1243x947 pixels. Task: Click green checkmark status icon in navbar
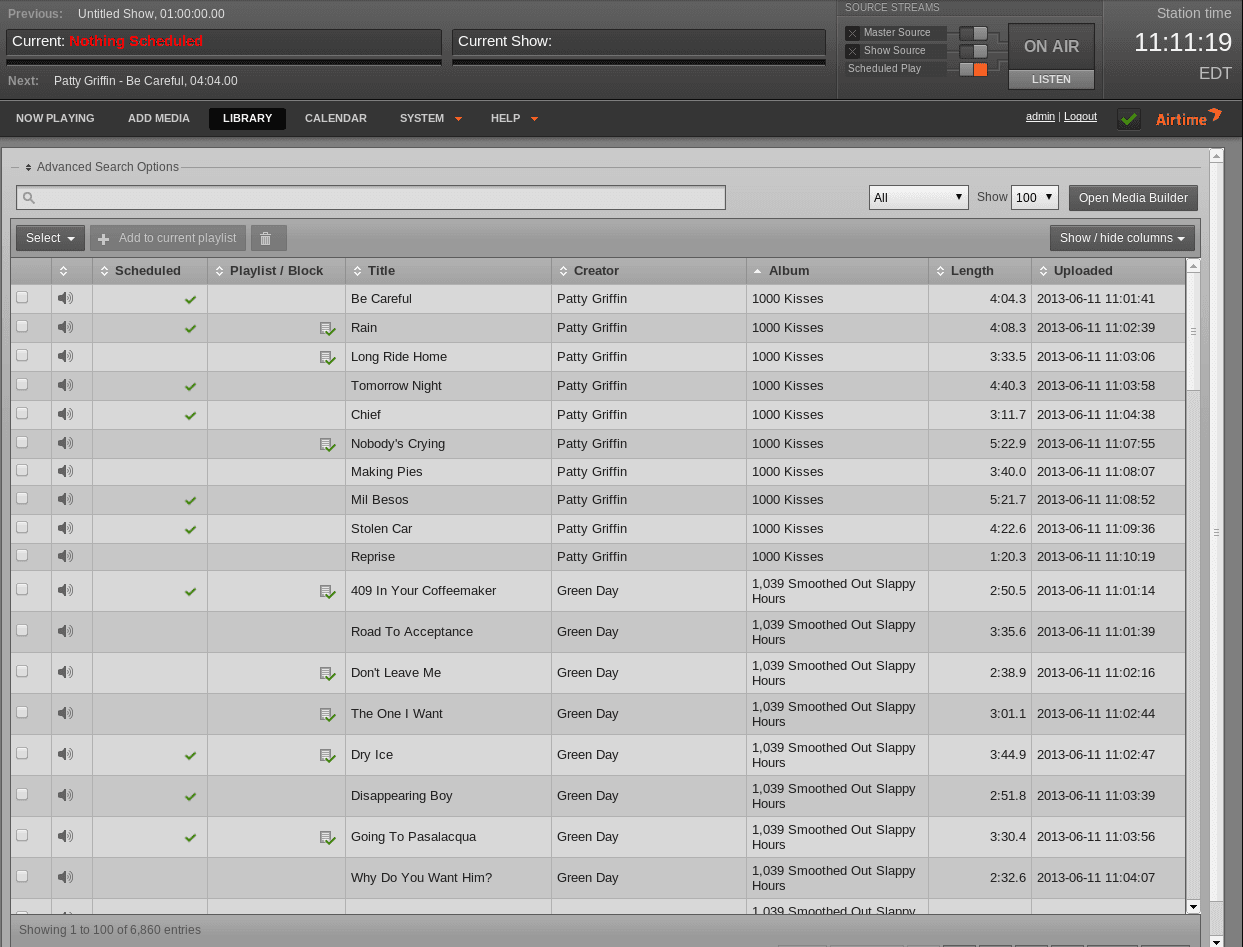[x=1129, y=119]
